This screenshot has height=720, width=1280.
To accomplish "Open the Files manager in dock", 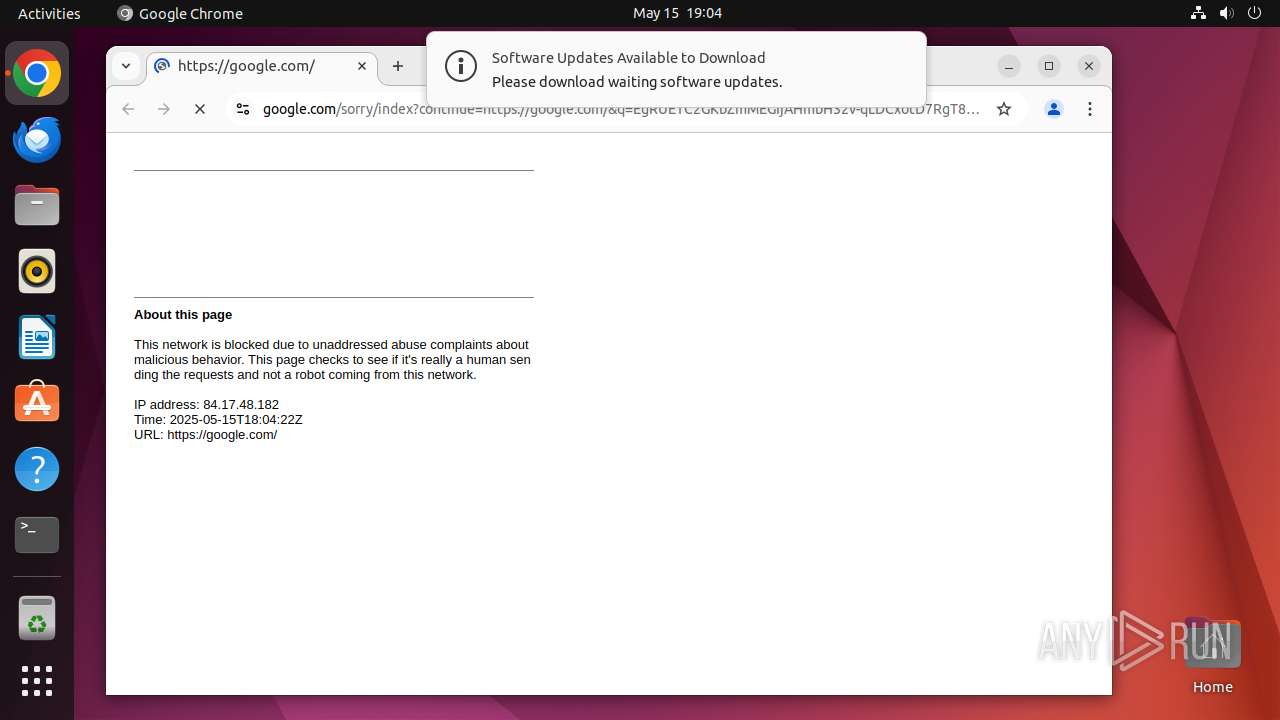I will pos(37,206).
